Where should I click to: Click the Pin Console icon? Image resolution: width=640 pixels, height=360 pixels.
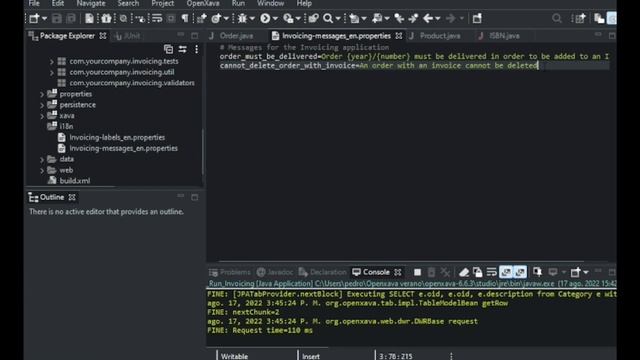pos(538,272)
